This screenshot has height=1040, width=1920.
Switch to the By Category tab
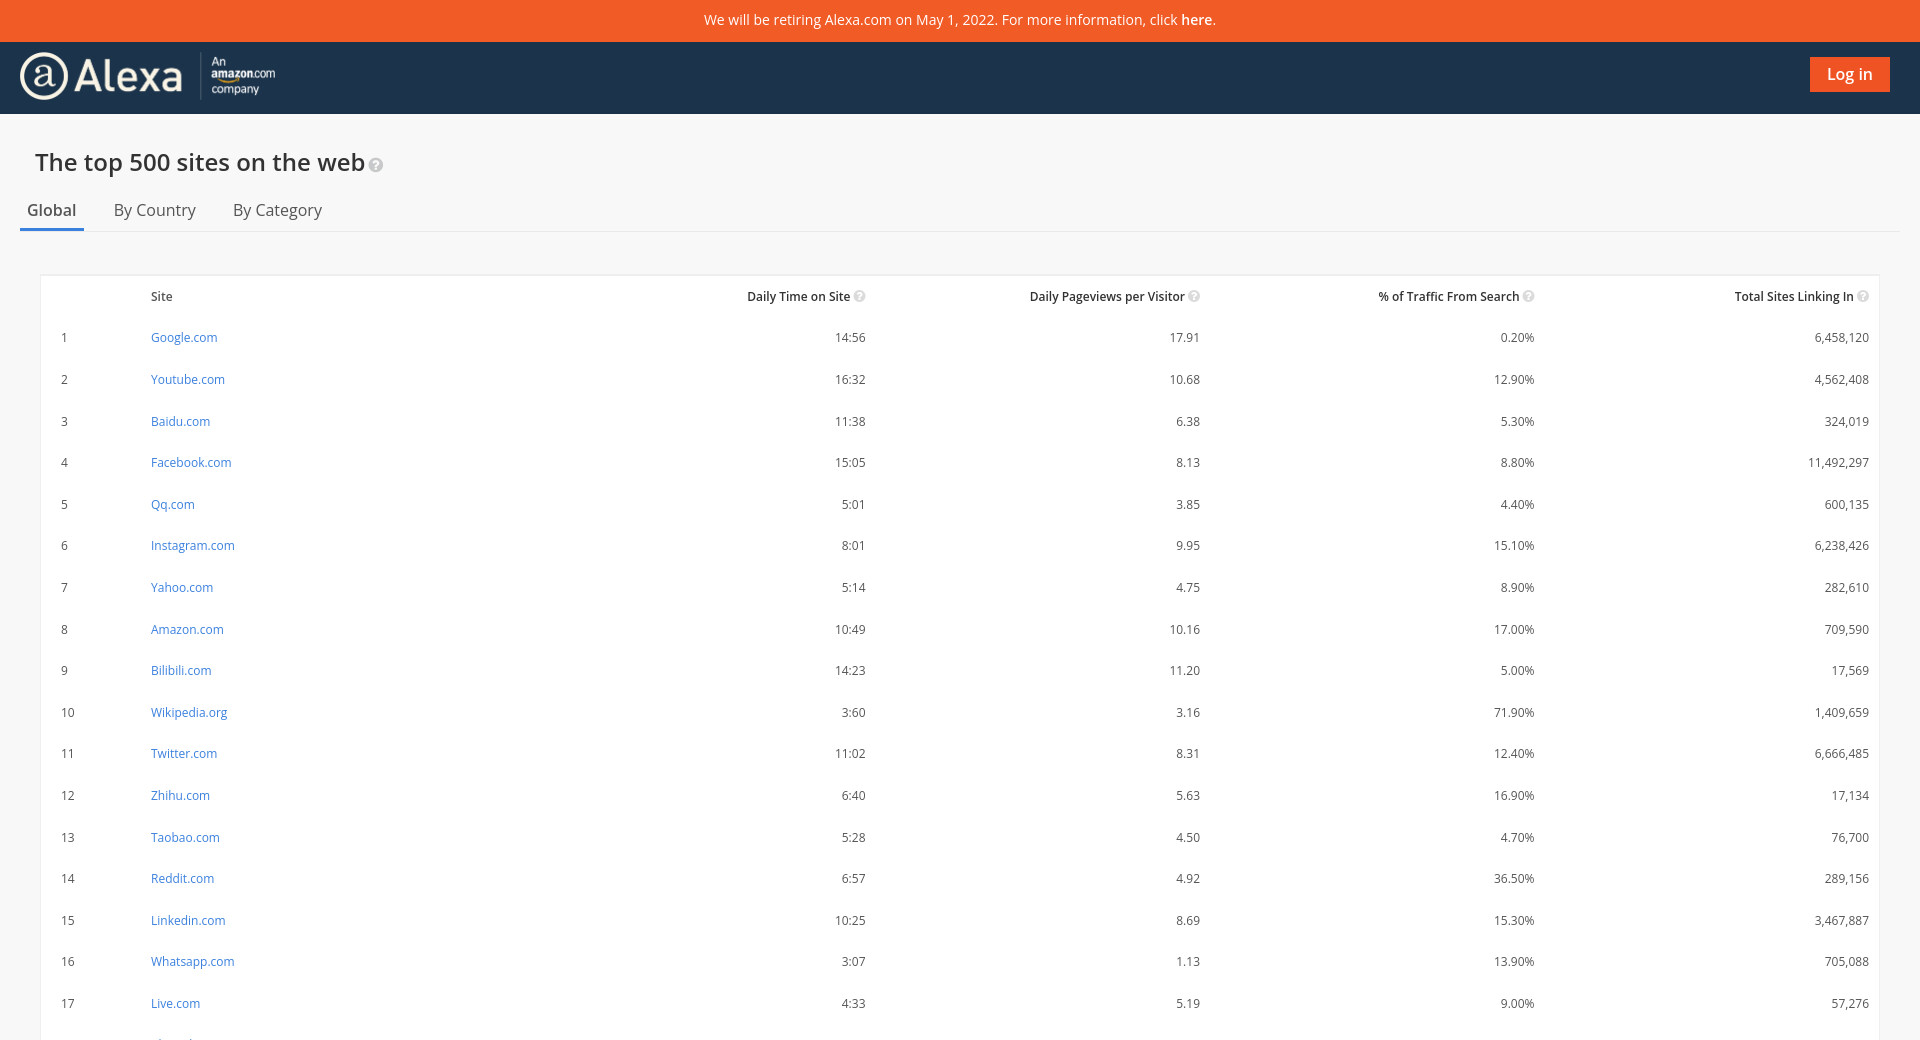(278, 210)
